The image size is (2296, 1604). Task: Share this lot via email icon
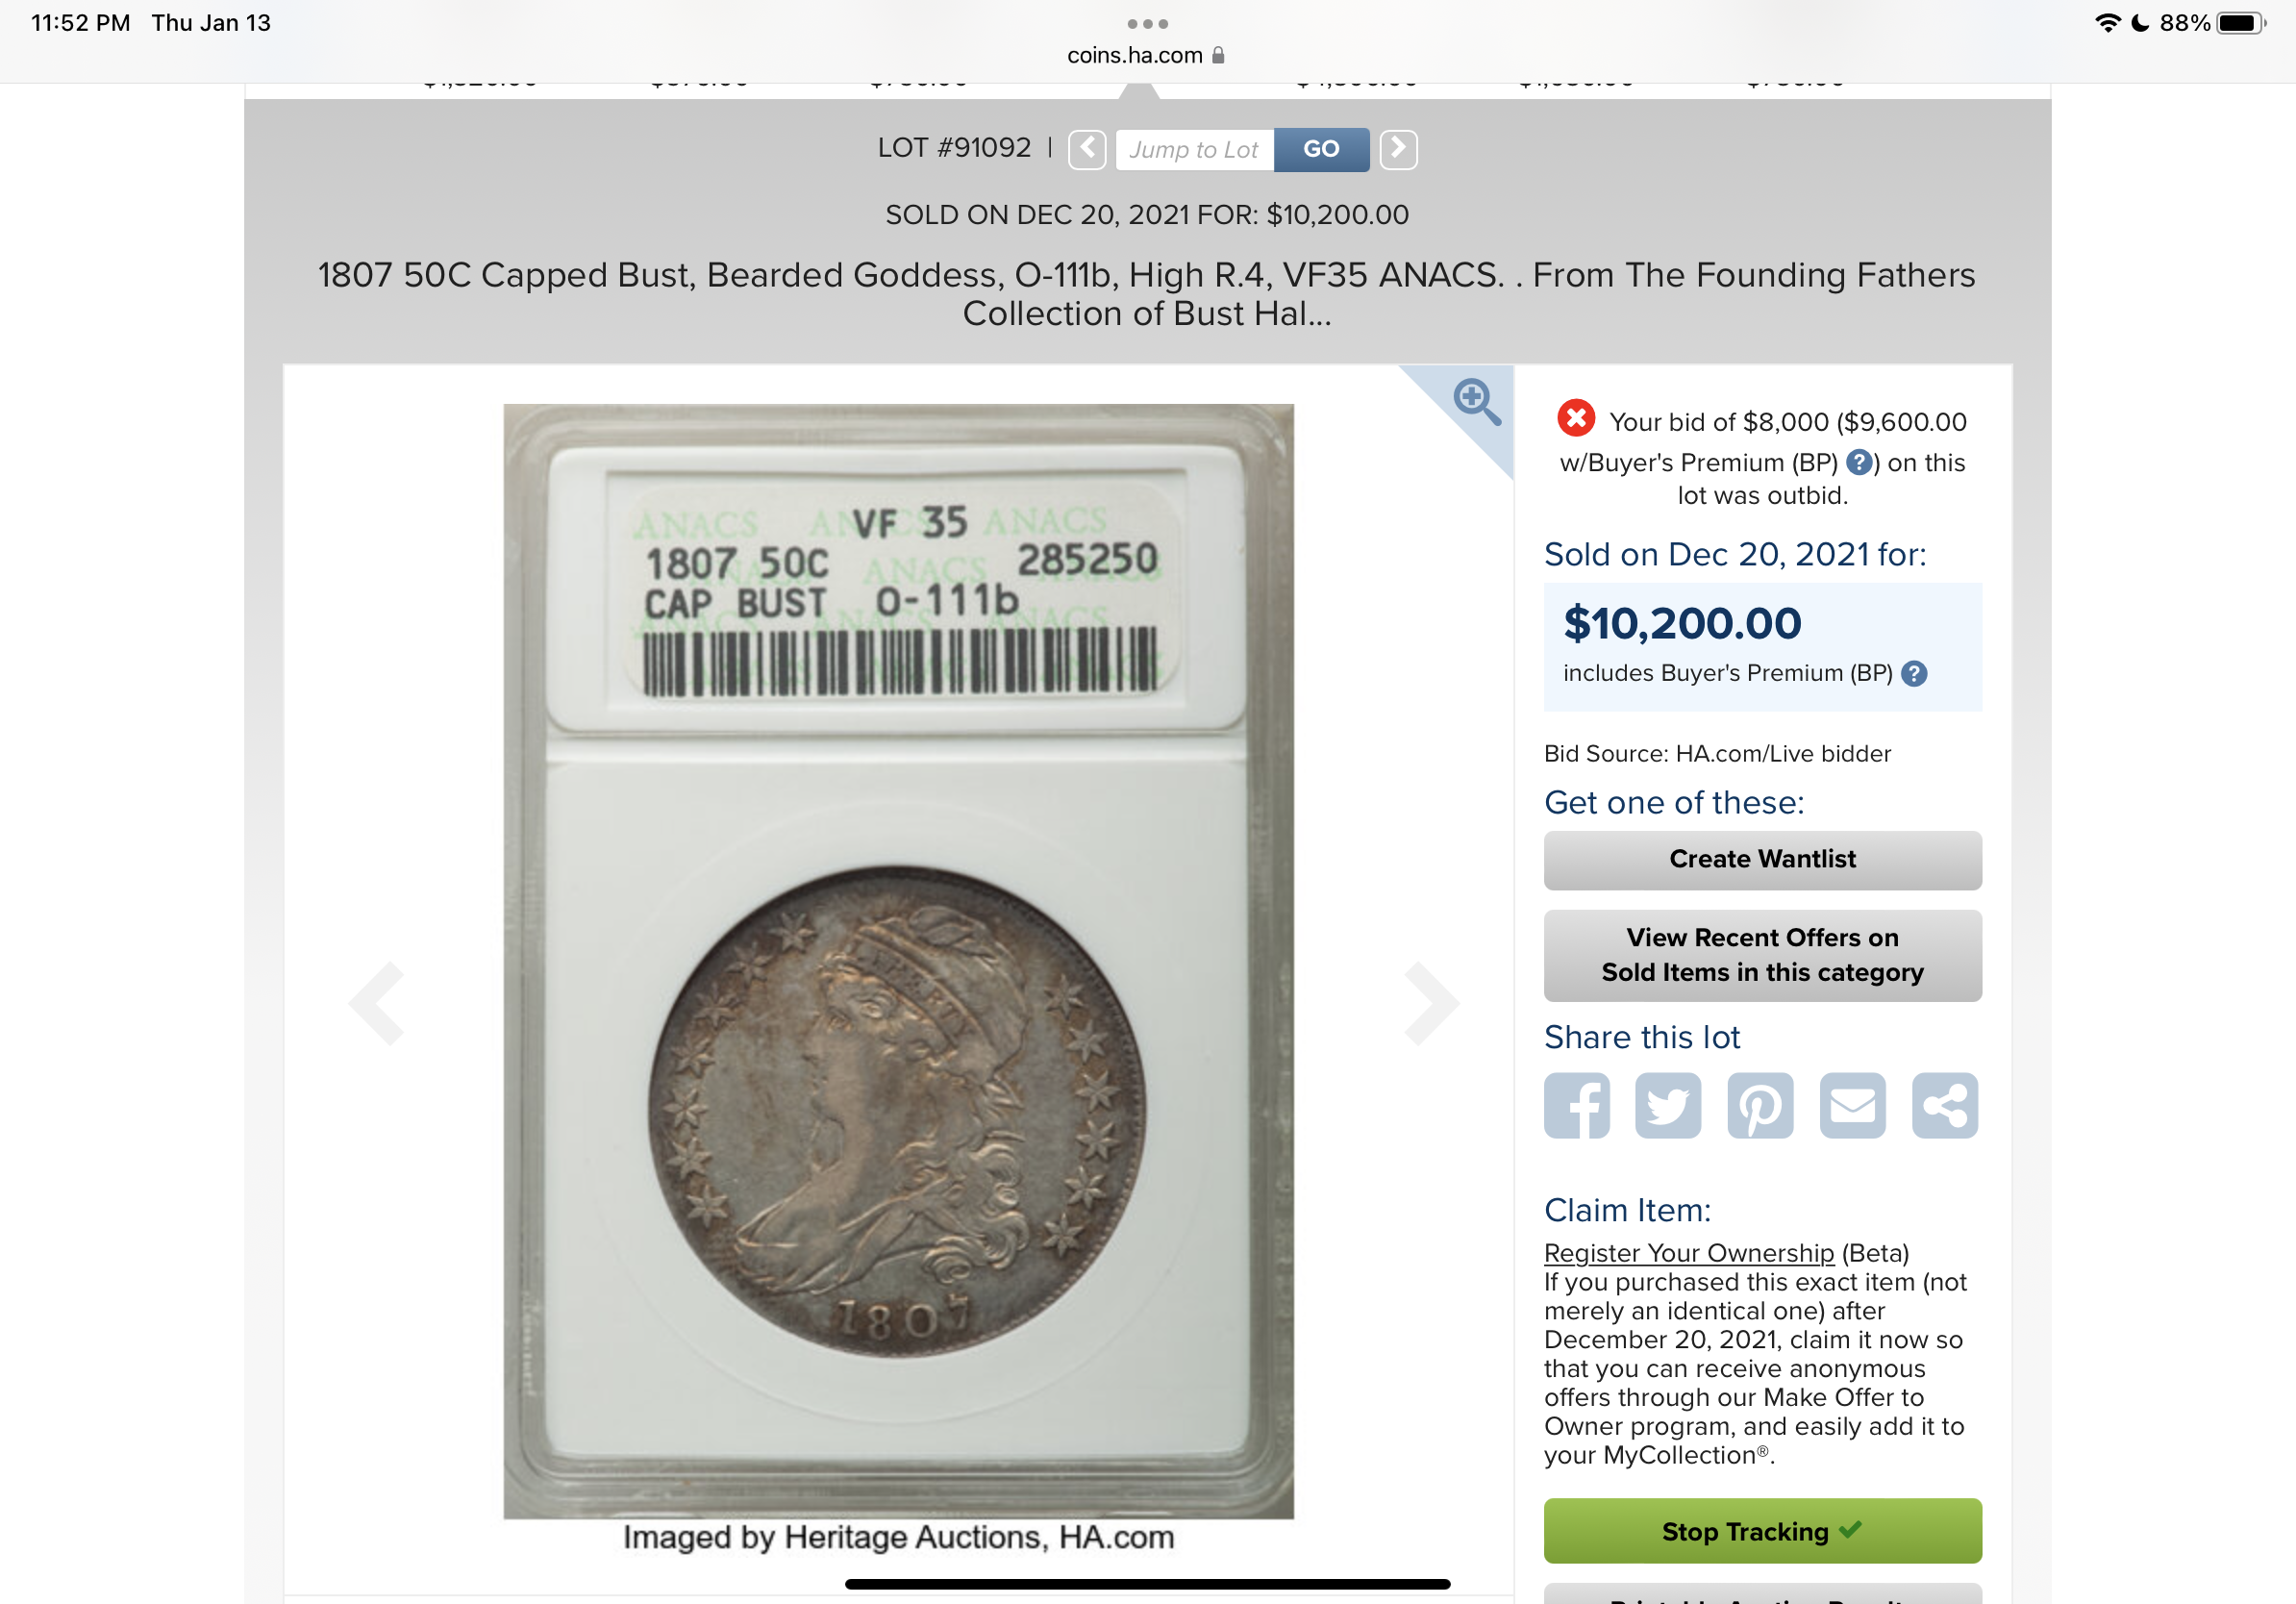(x=1852, y=1105)
